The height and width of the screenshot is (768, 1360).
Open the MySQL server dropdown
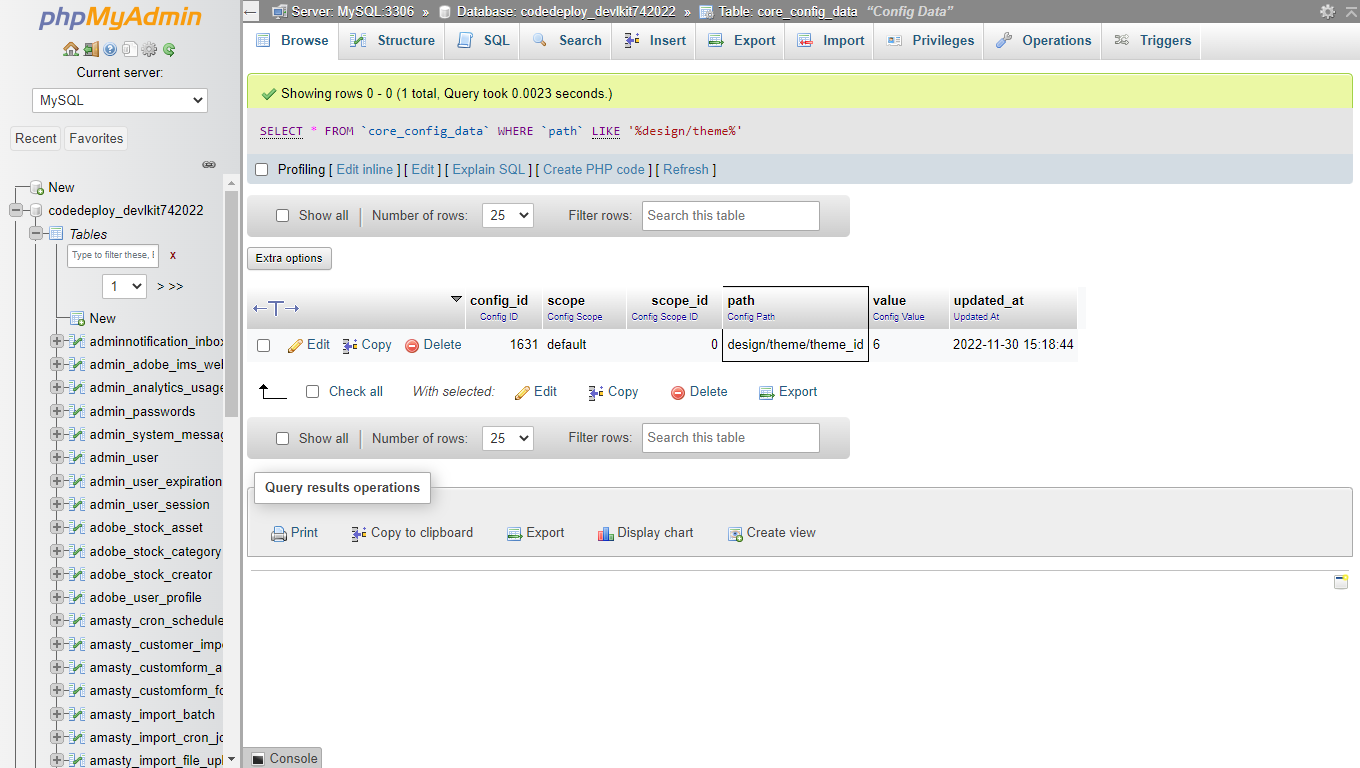click(119, 100)
